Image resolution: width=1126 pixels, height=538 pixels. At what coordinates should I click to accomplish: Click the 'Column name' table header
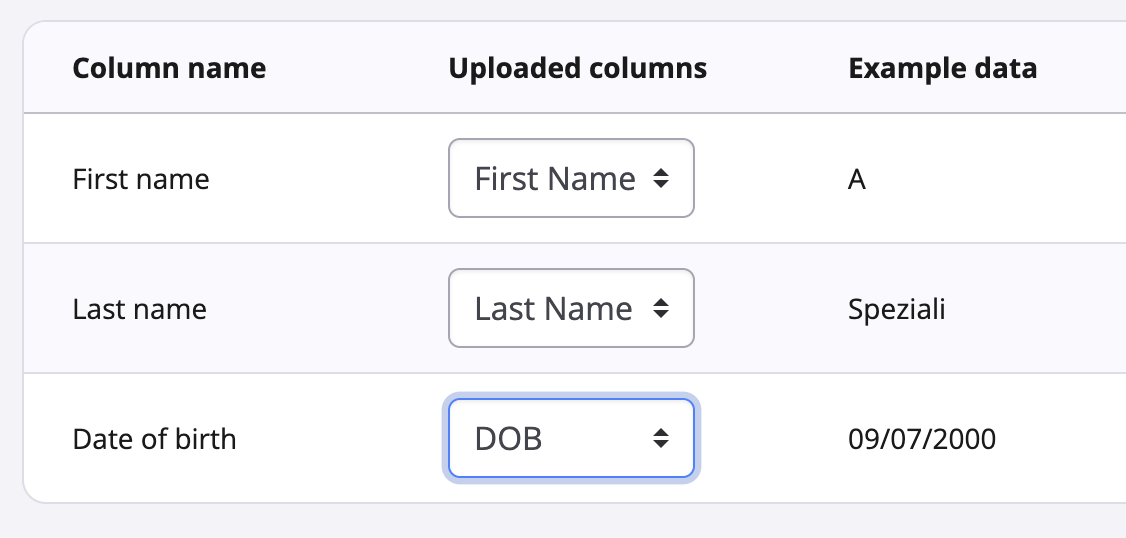[x=169, y=69]
